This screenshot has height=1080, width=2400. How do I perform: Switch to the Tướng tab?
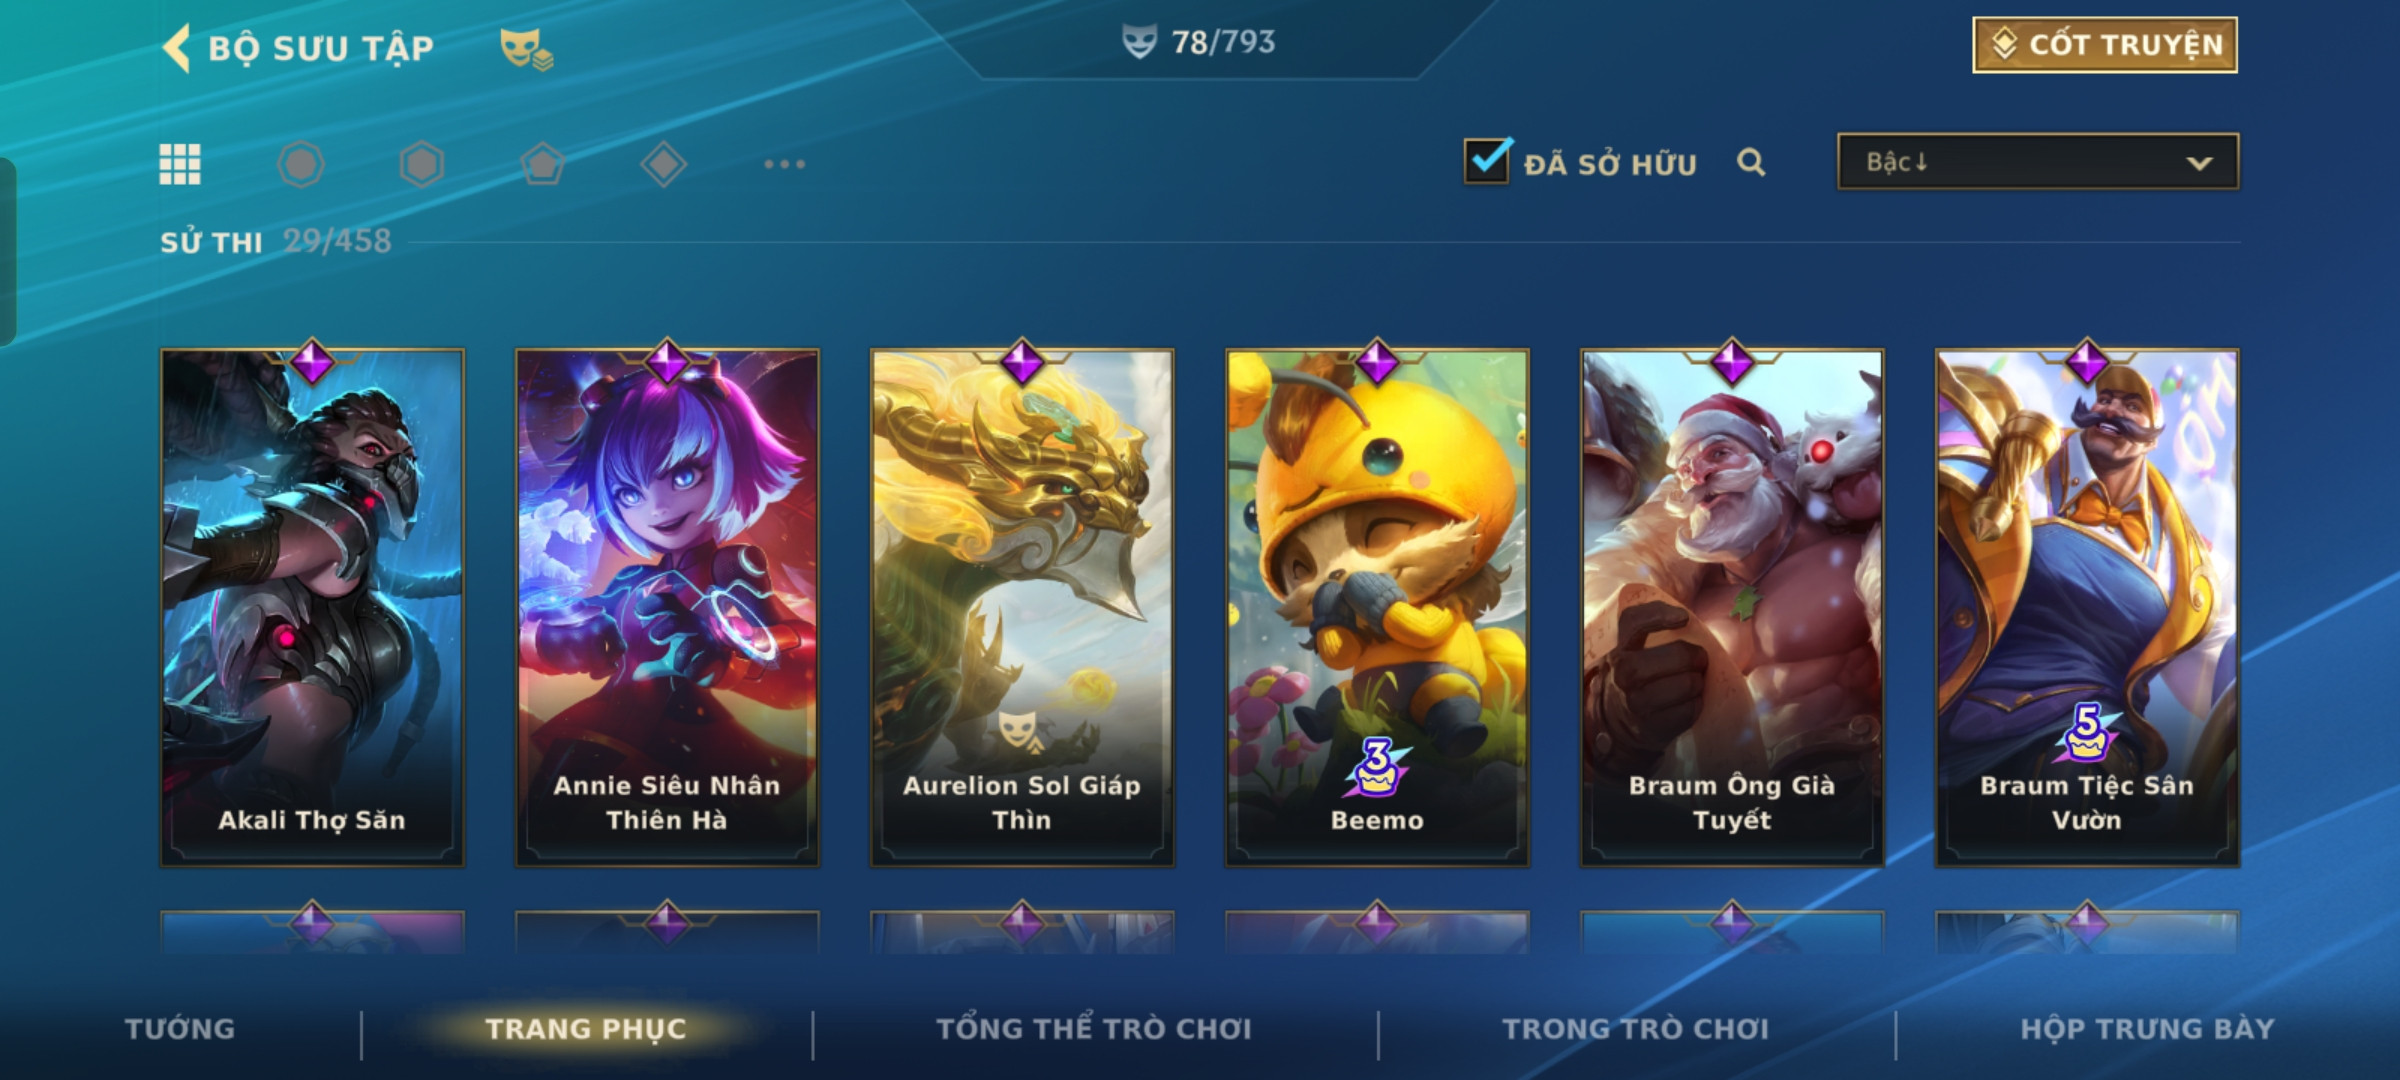[x=180, y=1029]
